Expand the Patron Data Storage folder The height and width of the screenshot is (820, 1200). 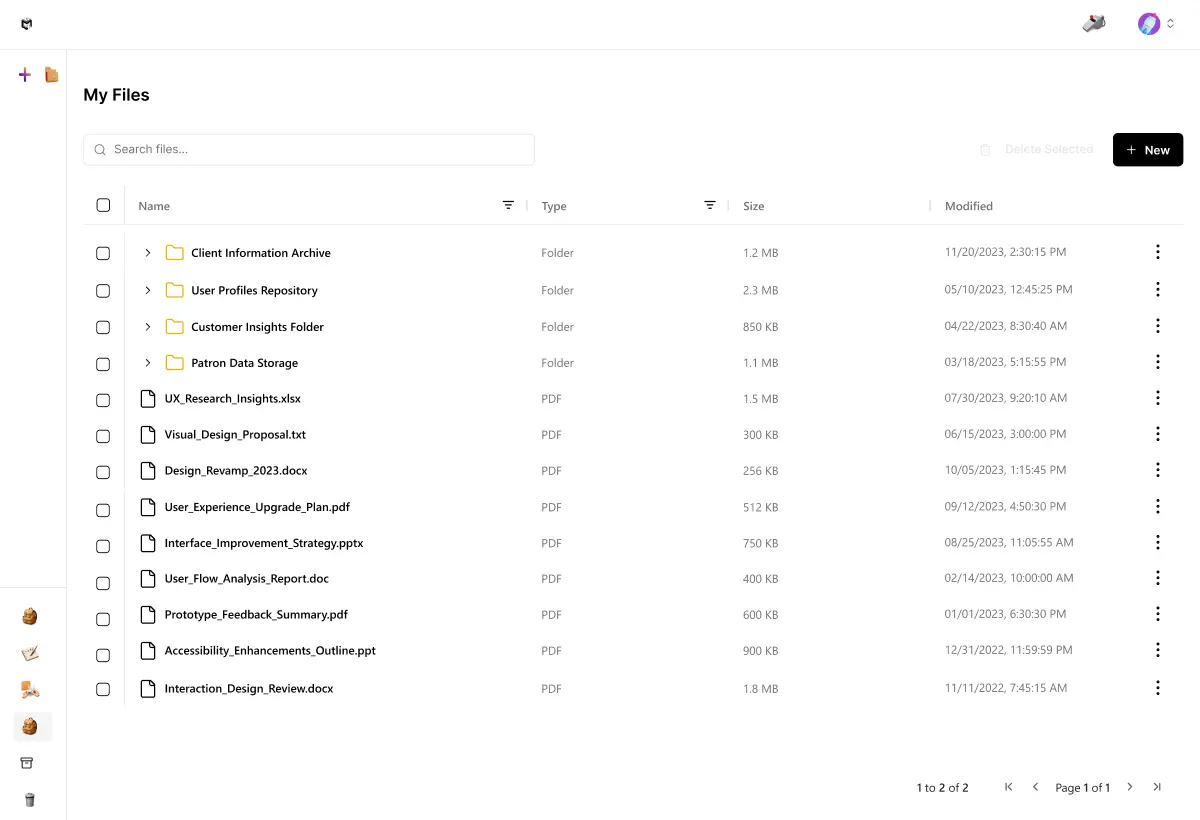[x=147, y=364]
